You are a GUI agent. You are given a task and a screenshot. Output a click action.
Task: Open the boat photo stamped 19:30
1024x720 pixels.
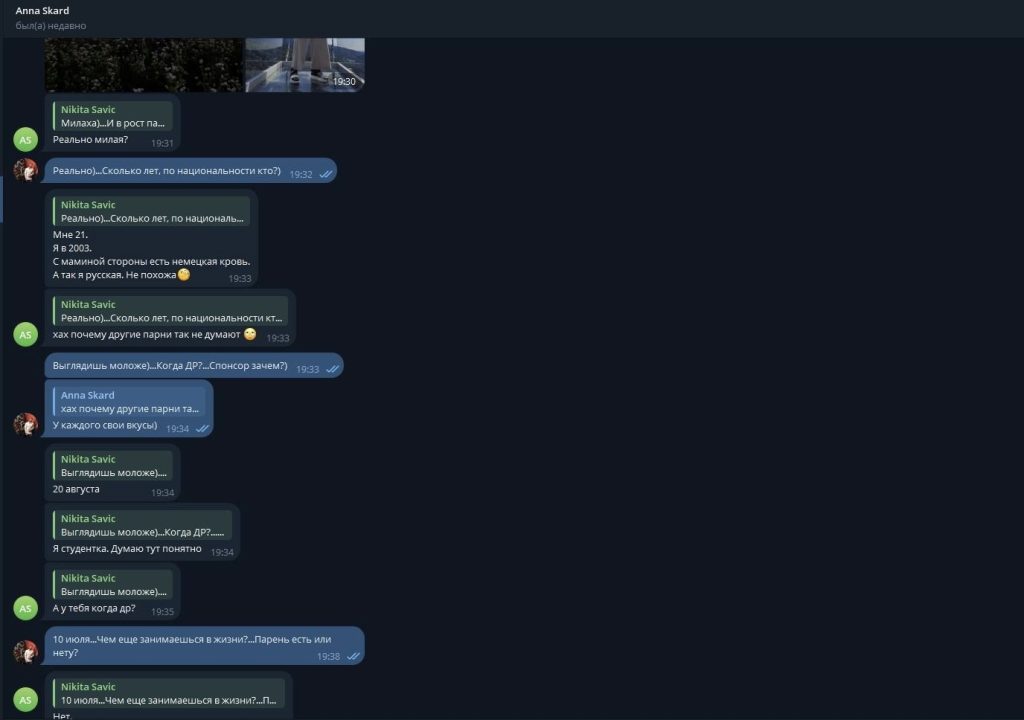click(304, 65)
